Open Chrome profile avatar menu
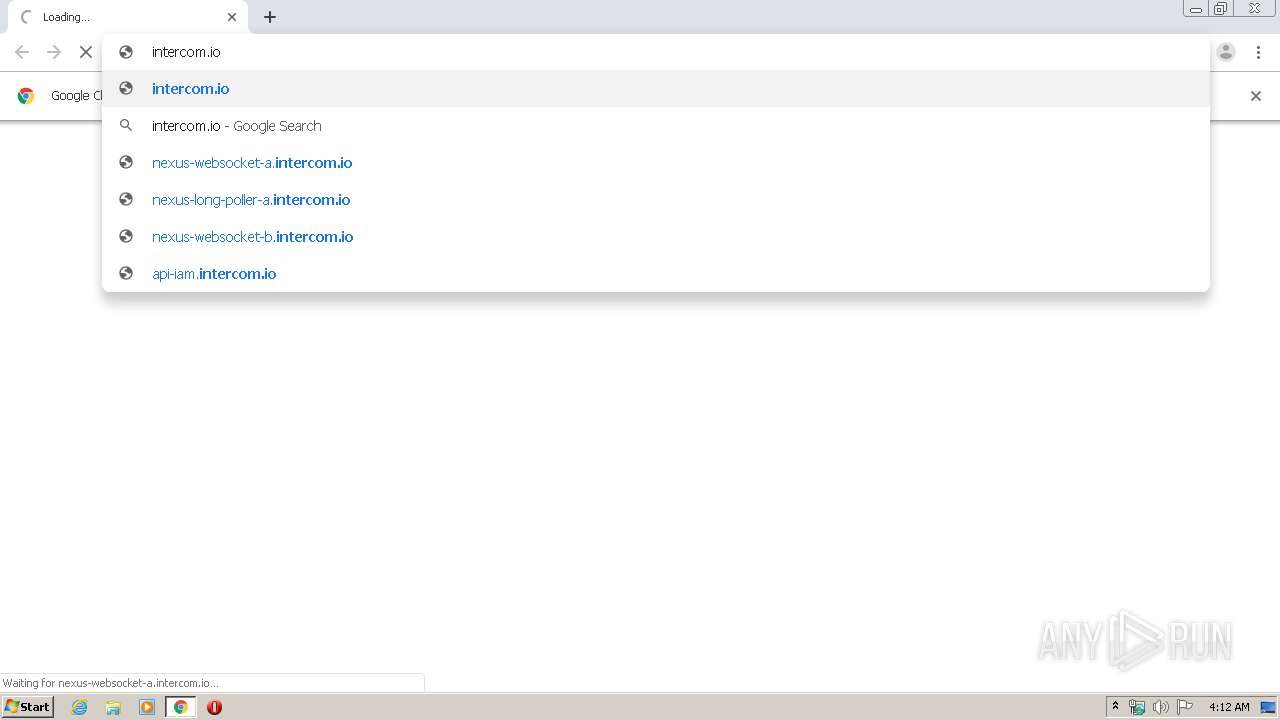The height and width of the screenshot is (720, 1280). (x=1226, y=52)
